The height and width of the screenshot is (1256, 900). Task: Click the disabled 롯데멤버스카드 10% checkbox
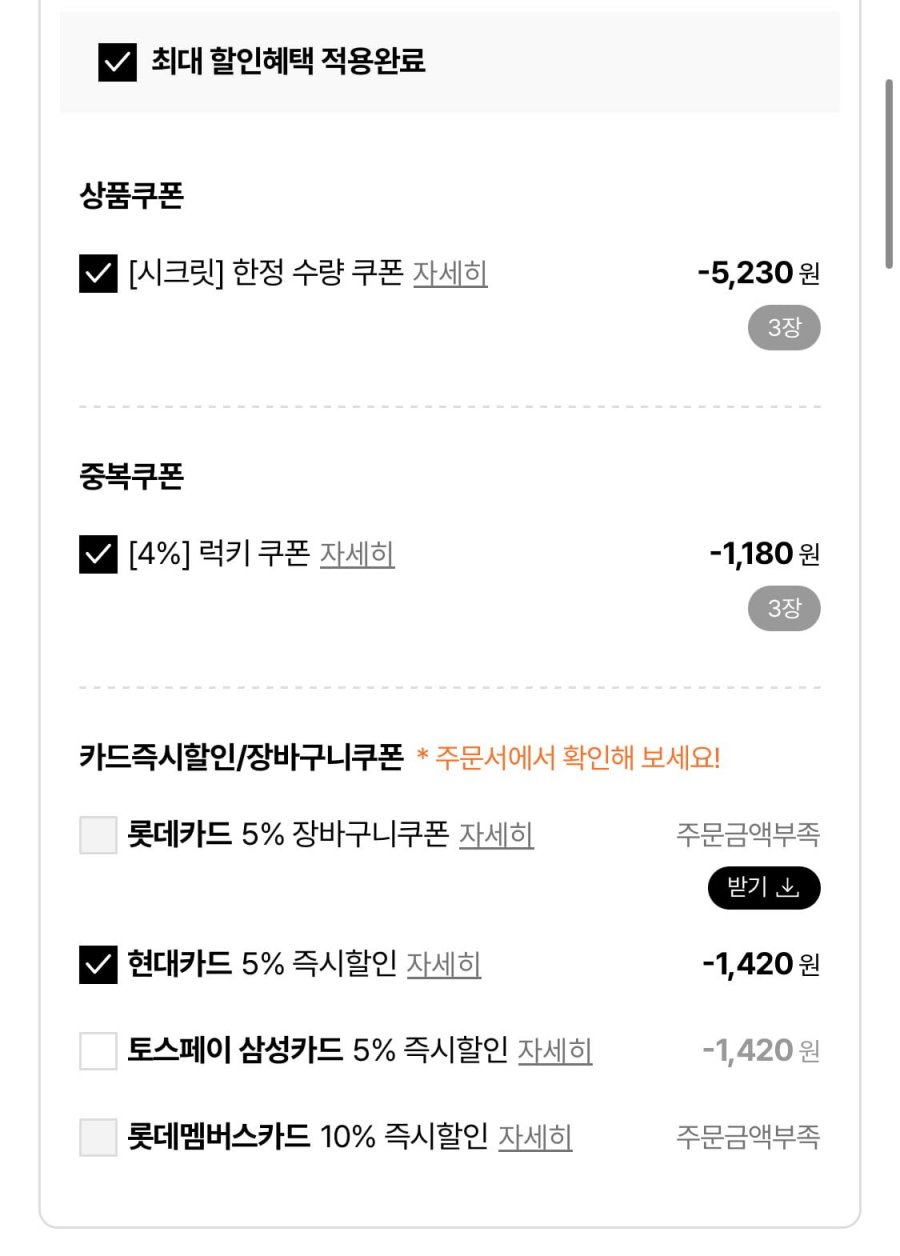[x=98, y=1137]
